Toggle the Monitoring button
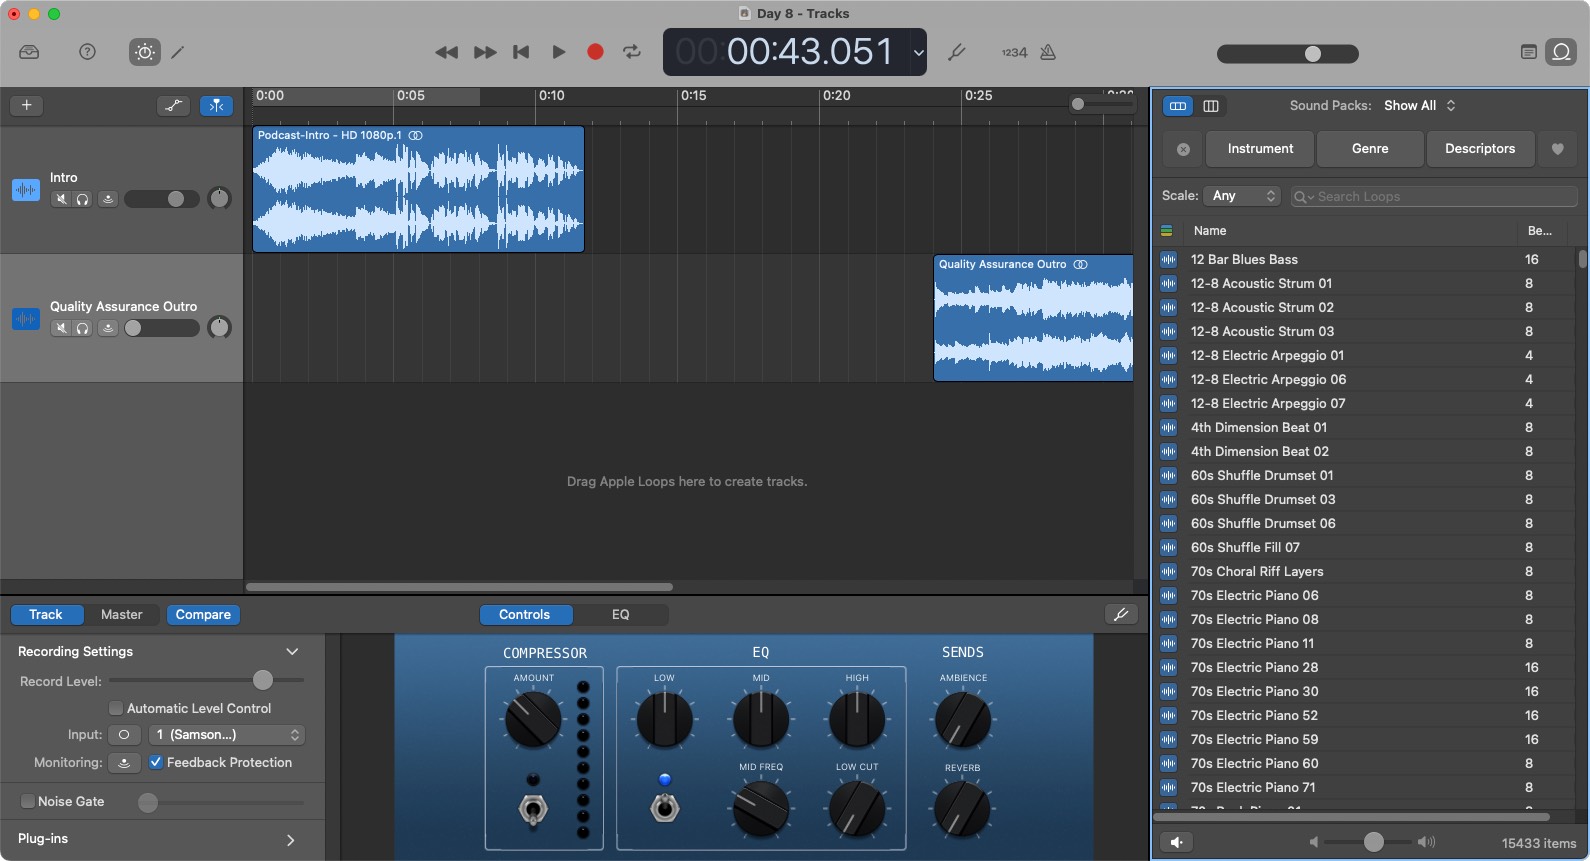This screenshot has width=1590, height=861. tap(124, 762)
